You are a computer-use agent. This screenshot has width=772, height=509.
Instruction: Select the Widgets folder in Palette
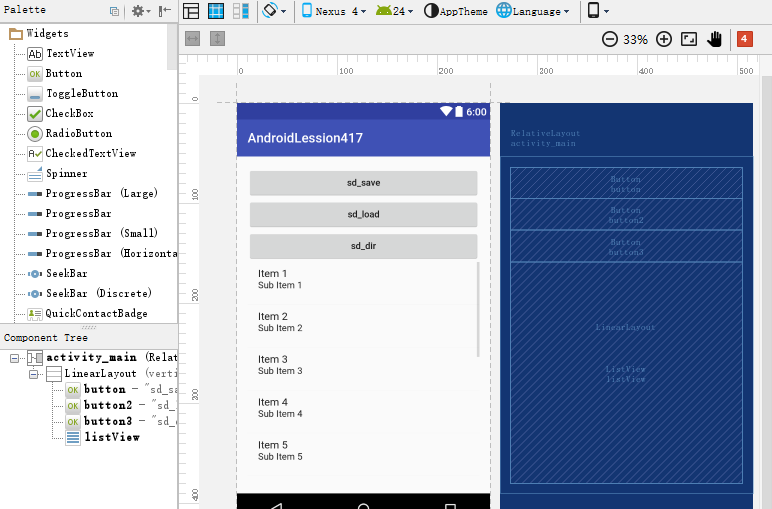pyautogui.click(x=39, y=33)
